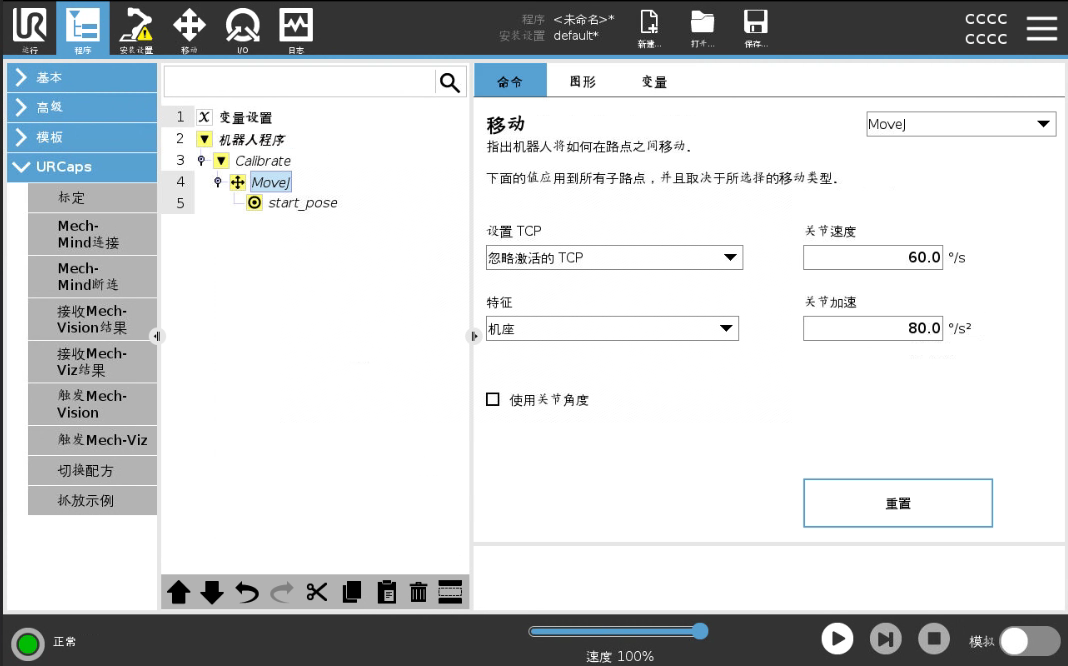Click the Step forward playback button
The width and height of the screenshot is (1068, 666).
tap(885, 639)
